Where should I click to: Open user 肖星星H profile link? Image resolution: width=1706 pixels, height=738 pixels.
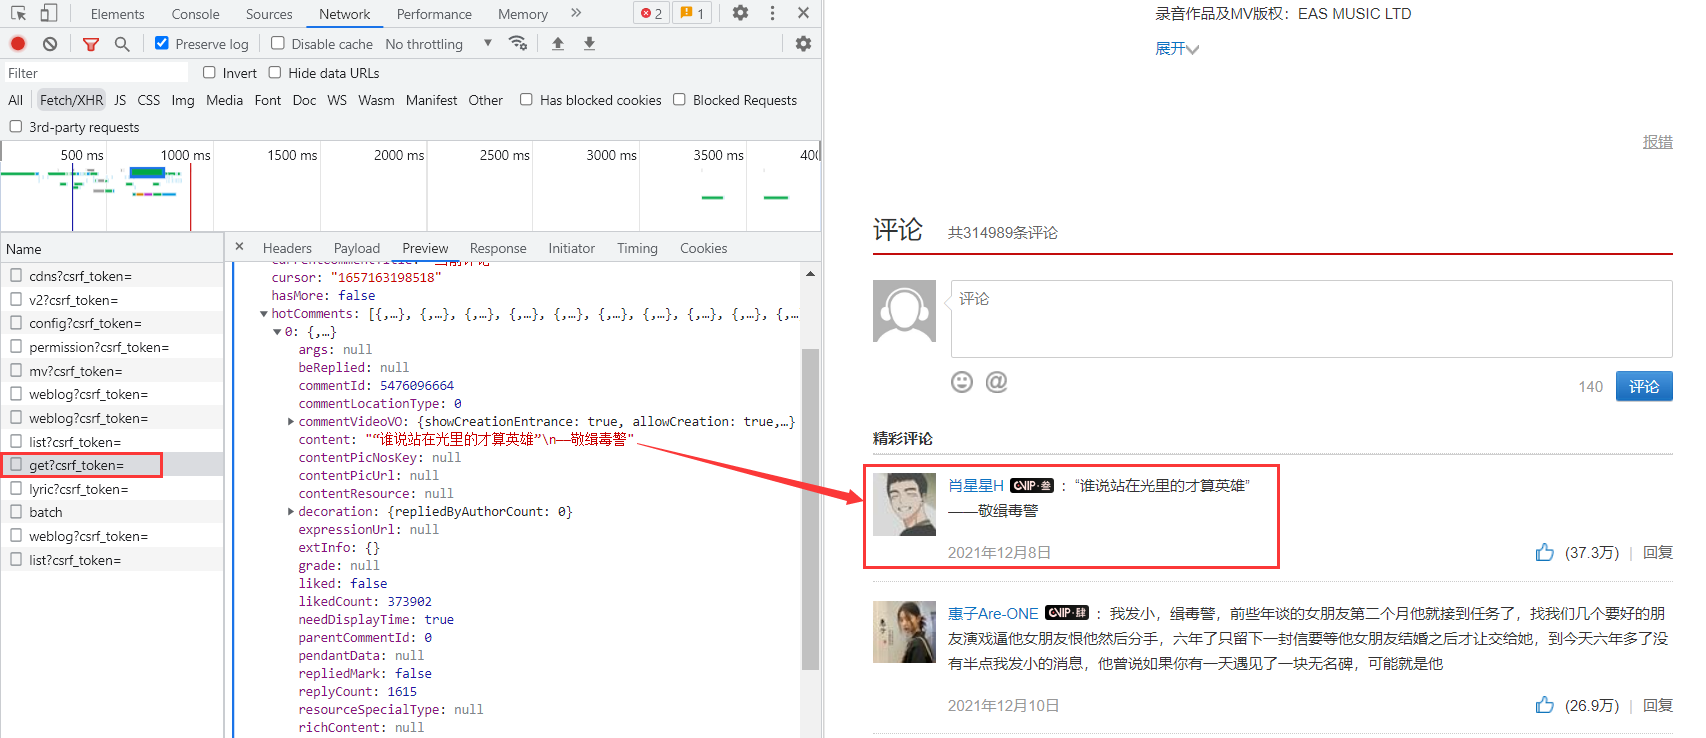tap(975, 485)
